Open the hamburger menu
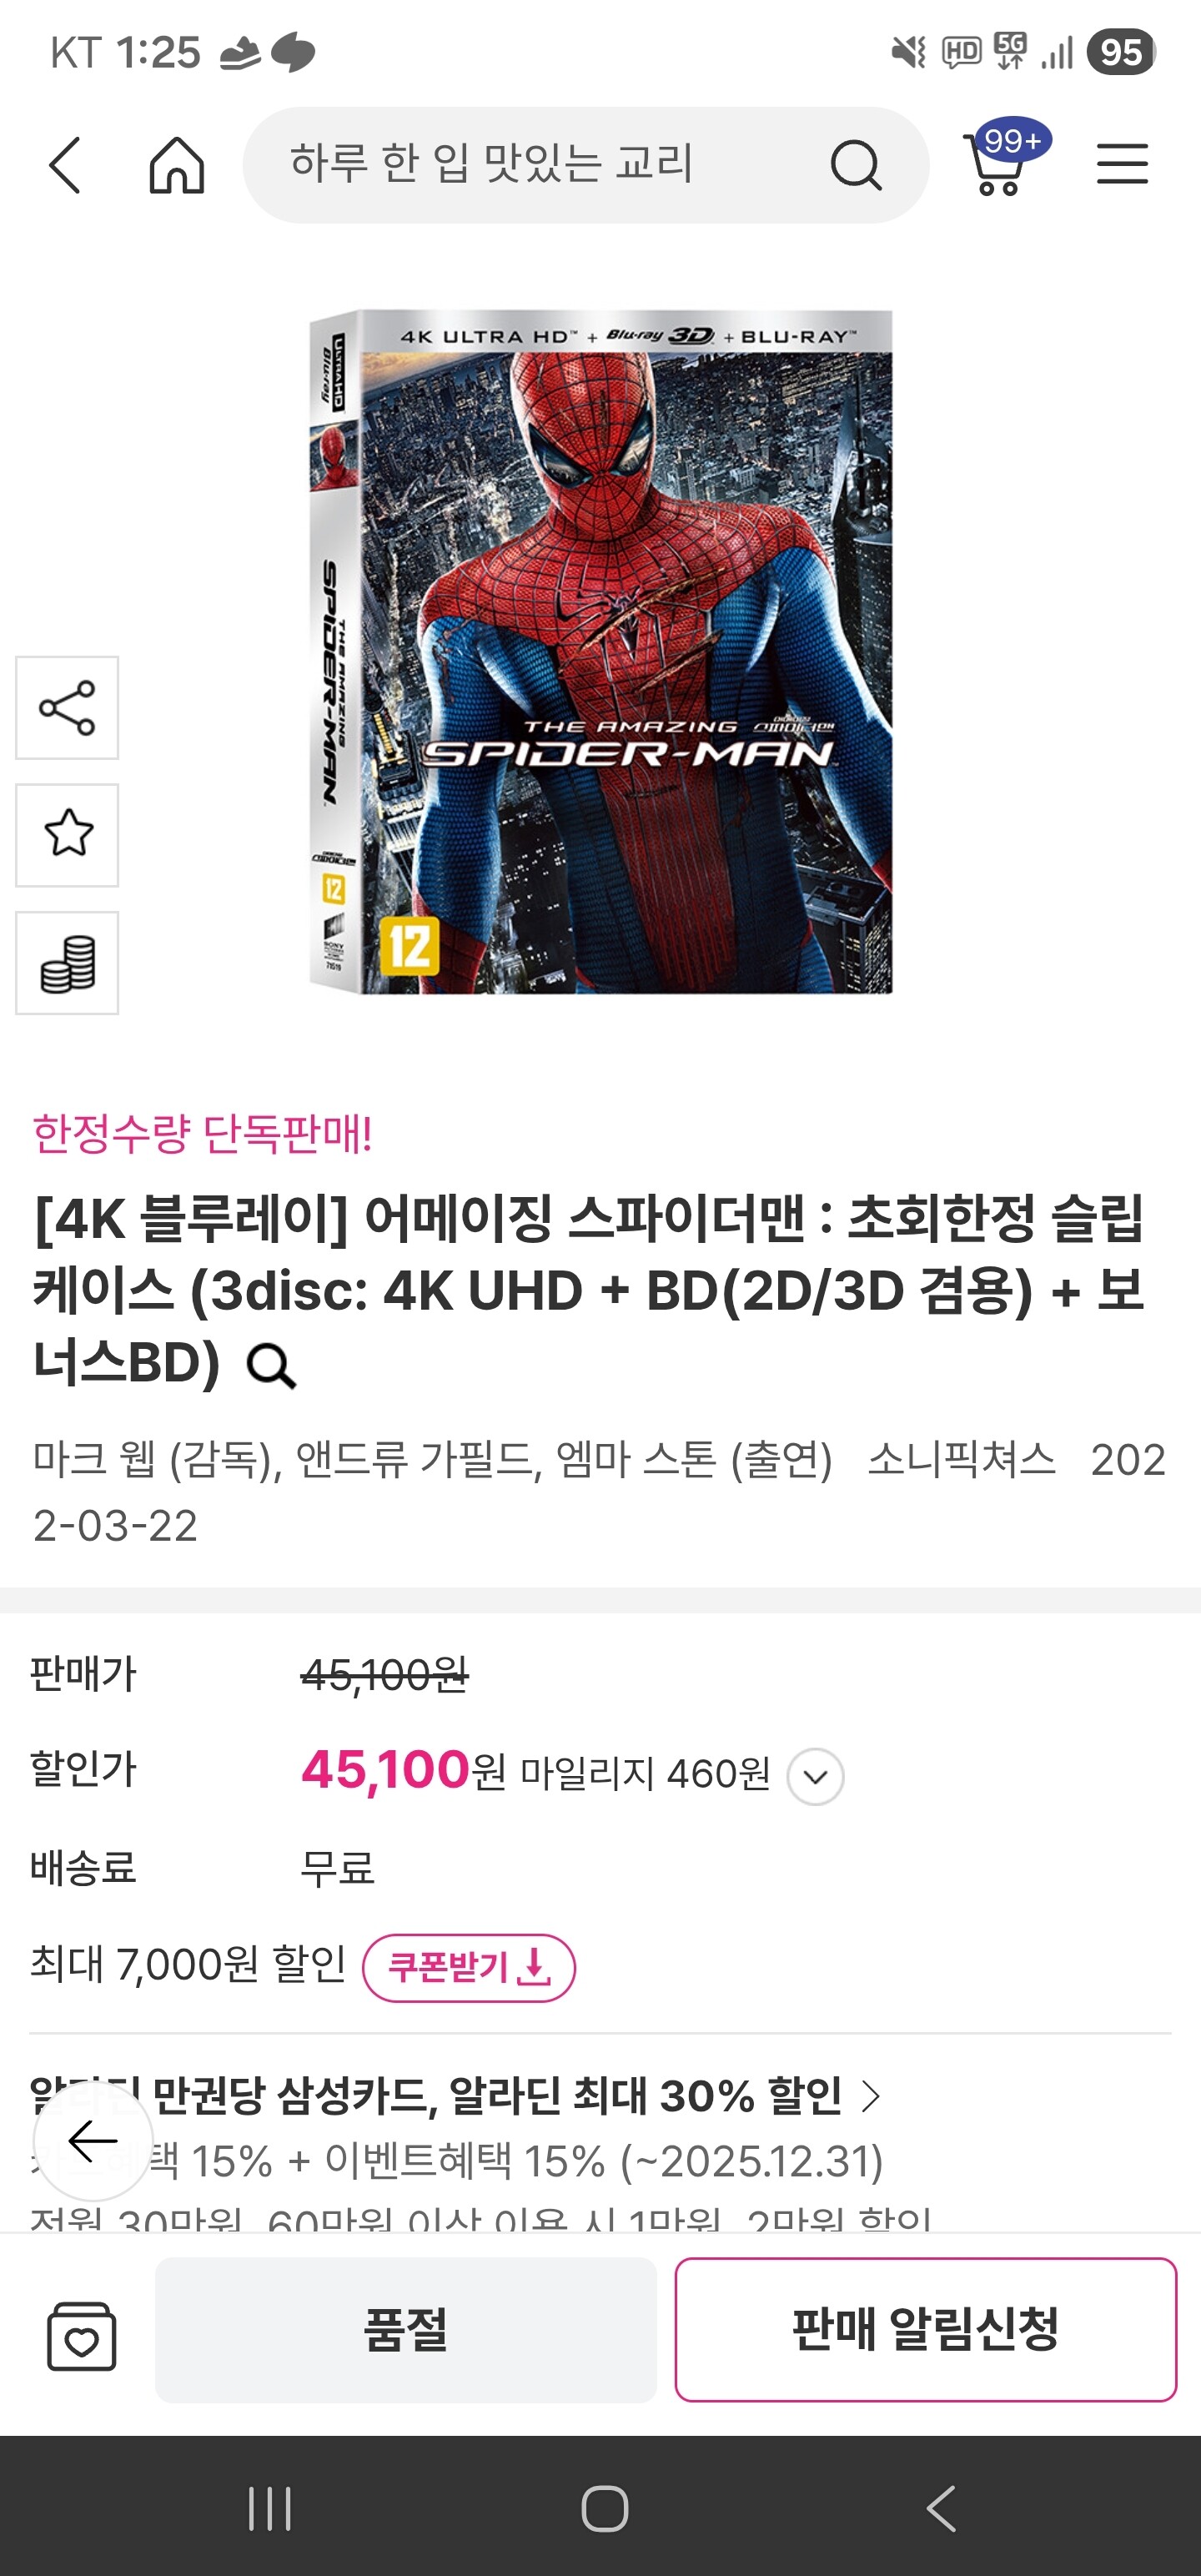 click(x=1122, y=164)
